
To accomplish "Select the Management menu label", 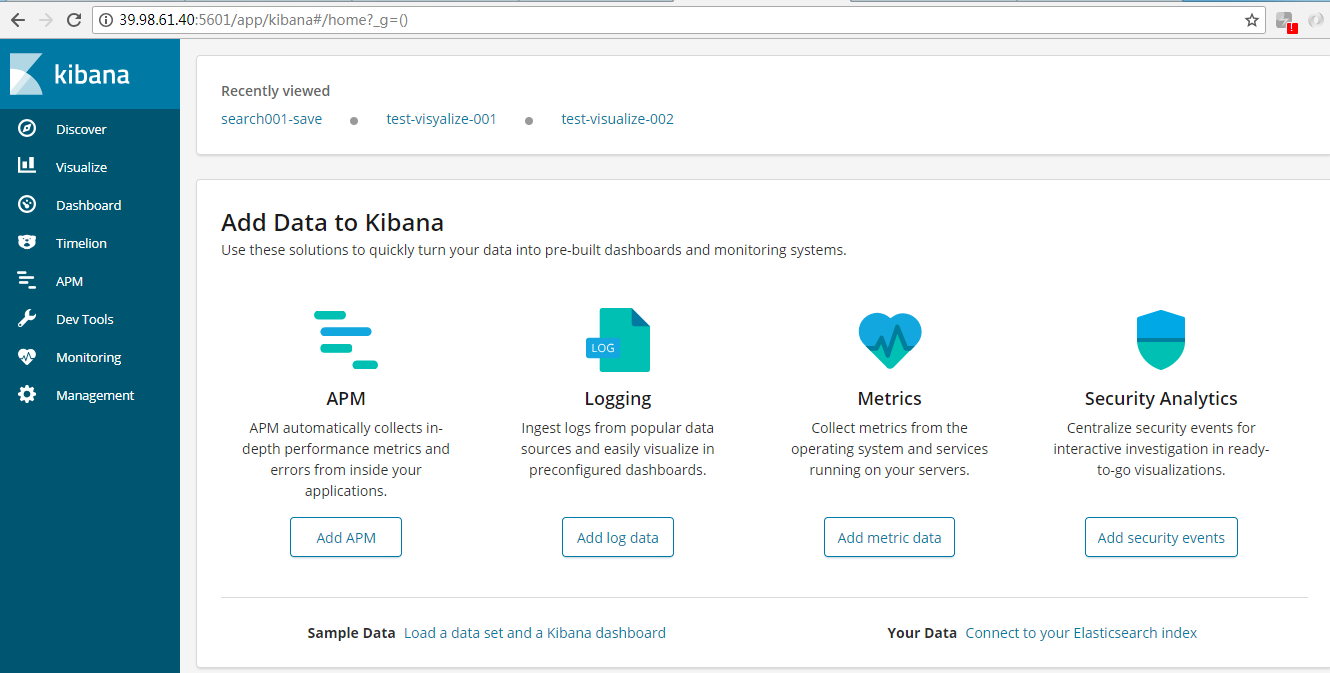I will [95, 396].
